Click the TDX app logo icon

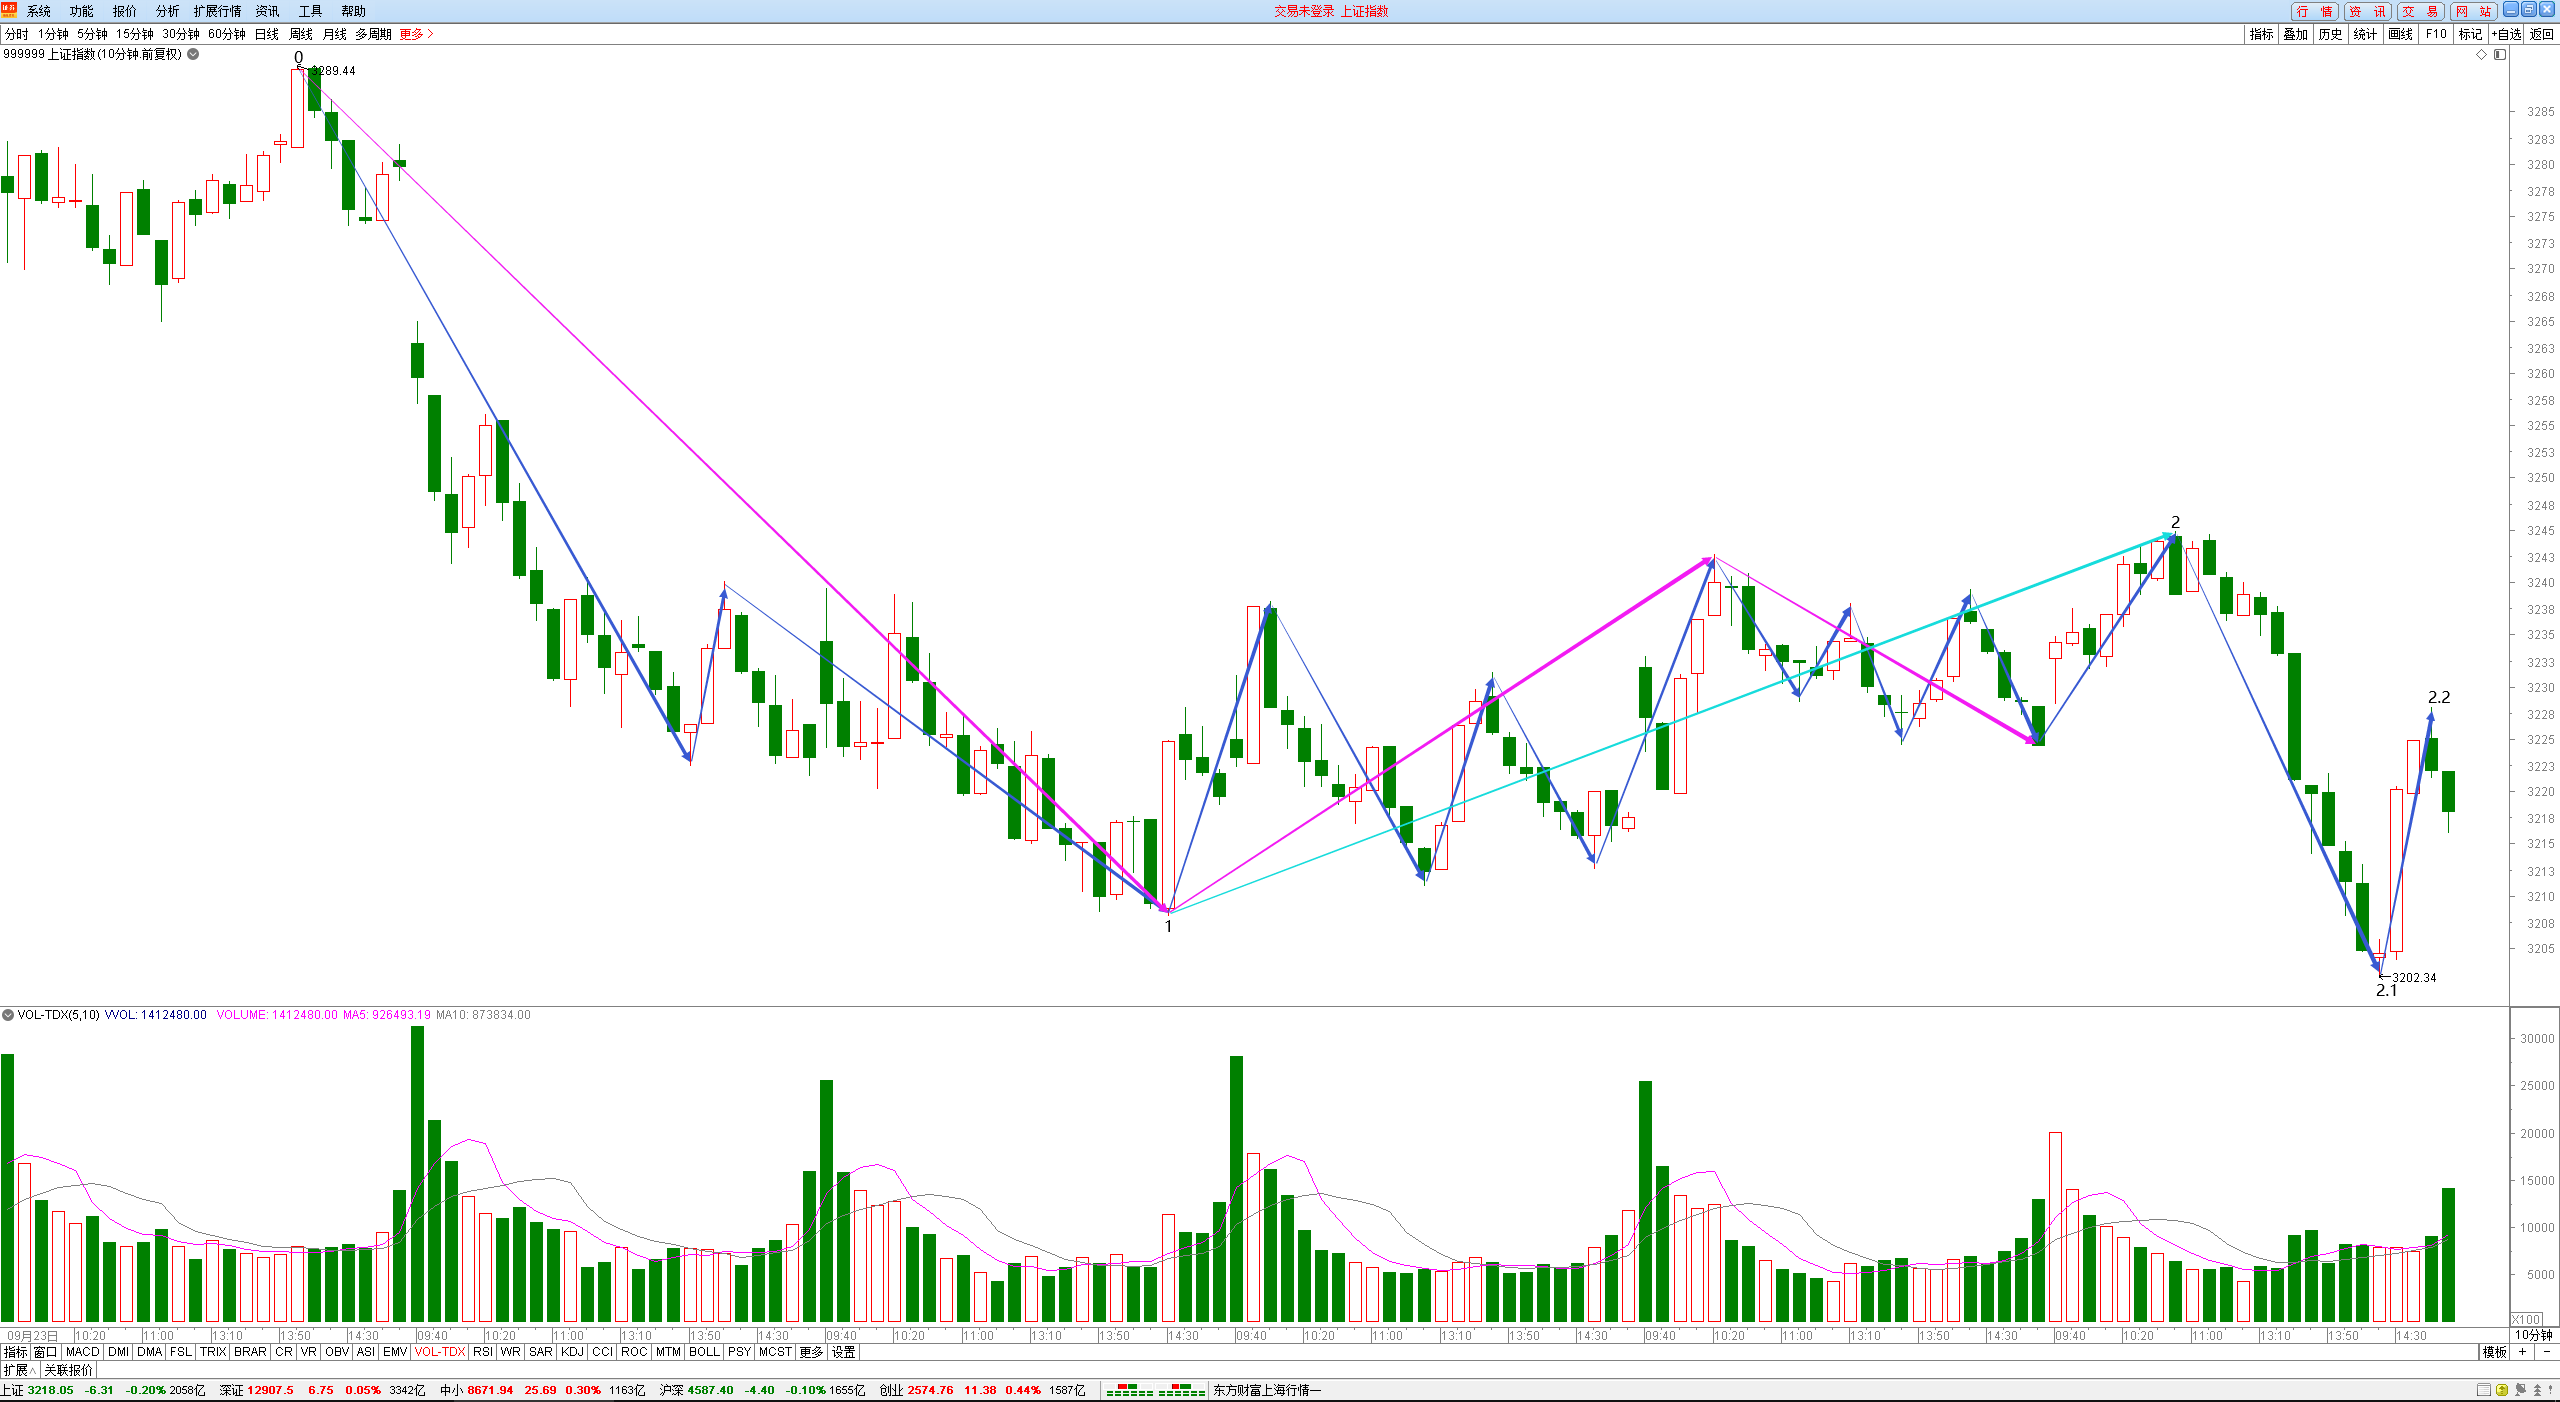tap(9, 10)
